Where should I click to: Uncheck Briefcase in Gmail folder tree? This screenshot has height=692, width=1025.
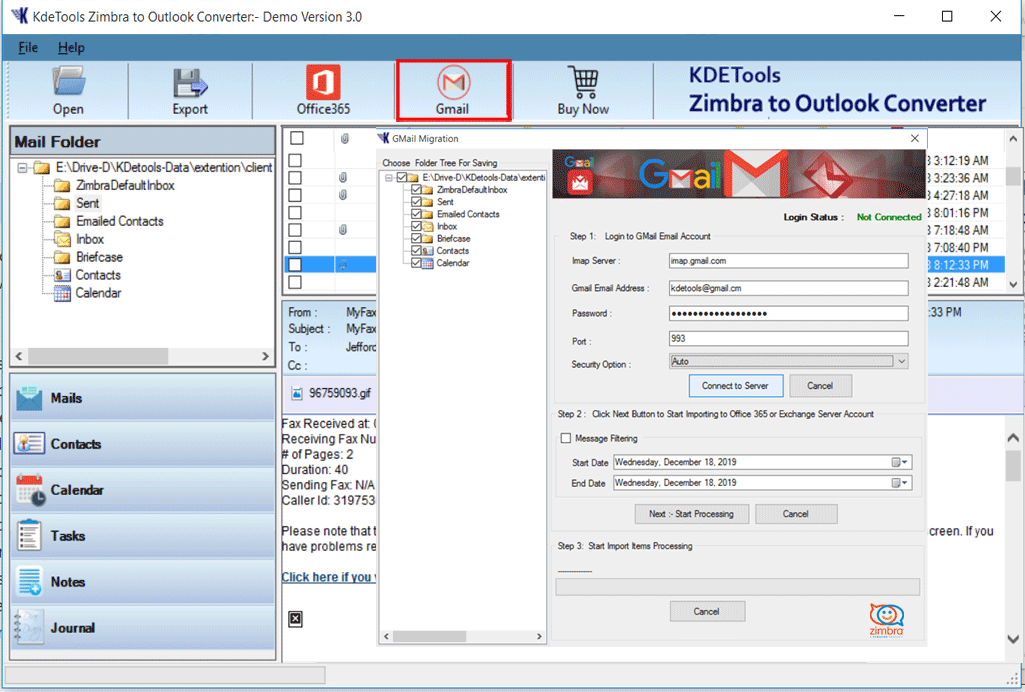(417, 239)
